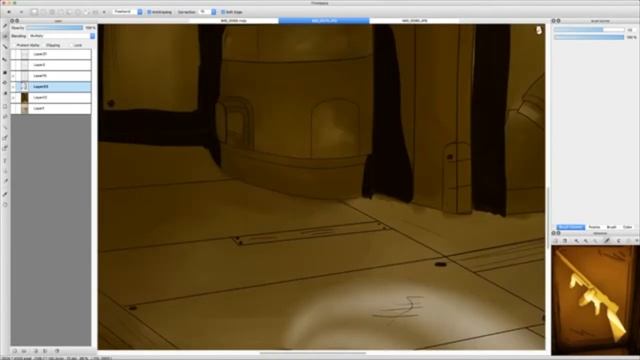Open the Color panel tab
The width and height of the screenshot is (640, 360).
click(627, 227)
